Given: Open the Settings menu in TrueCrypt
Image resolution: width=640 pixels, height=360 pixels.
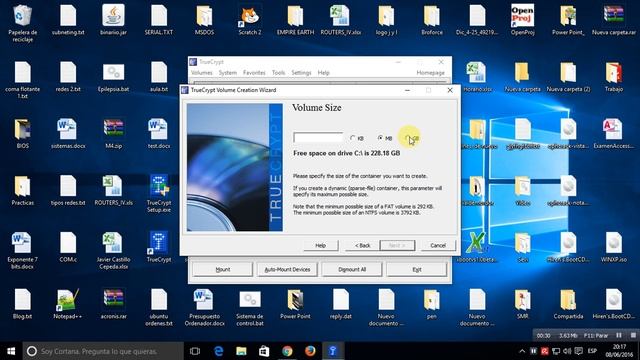Looking at the screenshot, I should (301, 73).
